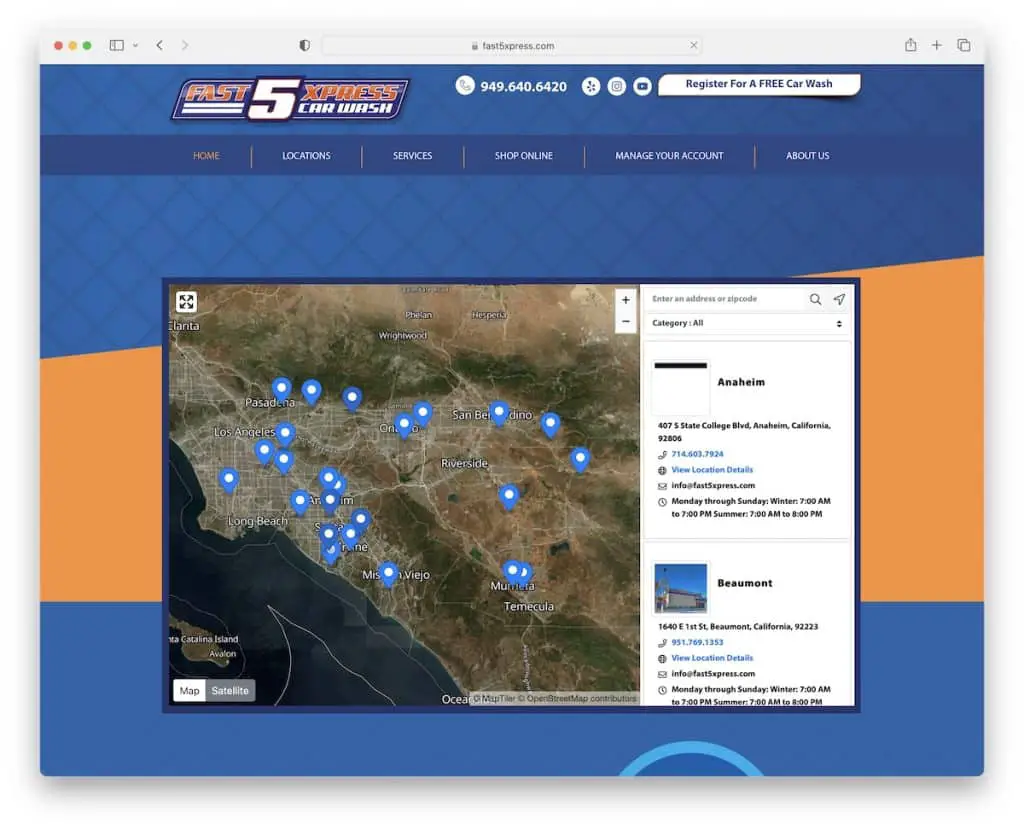1024x829 pixels.
Task: Click the Beaumont location thumbnail photo
Action: pyautogui.click(x=680, y=587)
